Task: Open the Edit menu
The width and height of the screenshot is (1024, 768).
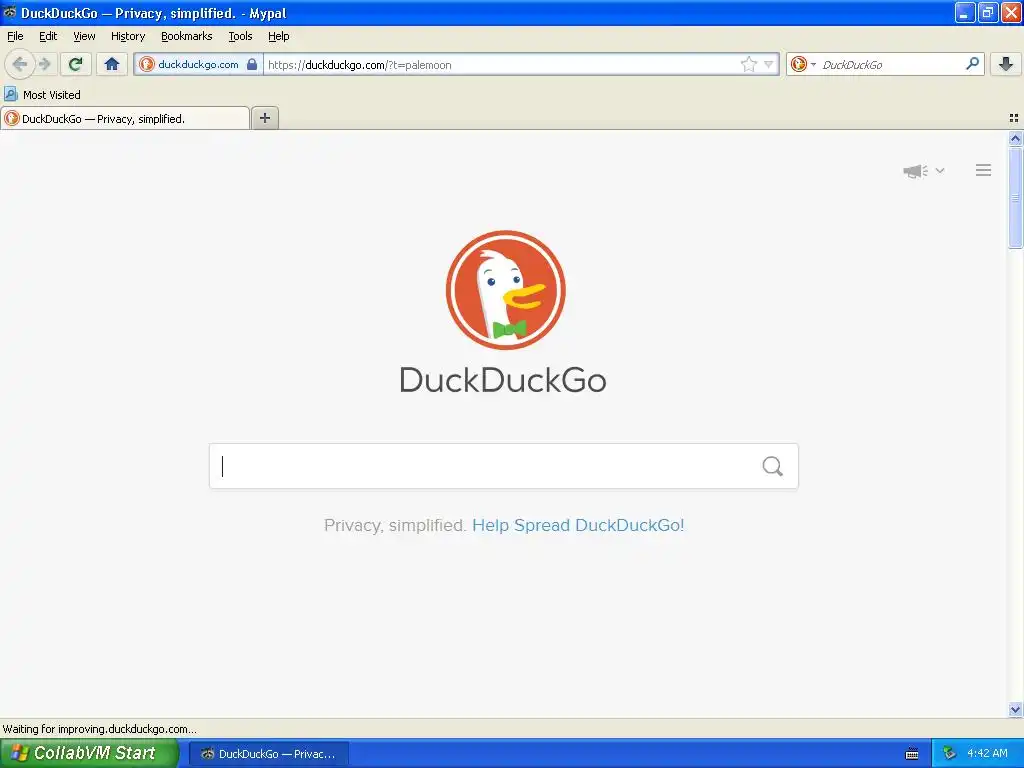Action: [x=48, y=36]
